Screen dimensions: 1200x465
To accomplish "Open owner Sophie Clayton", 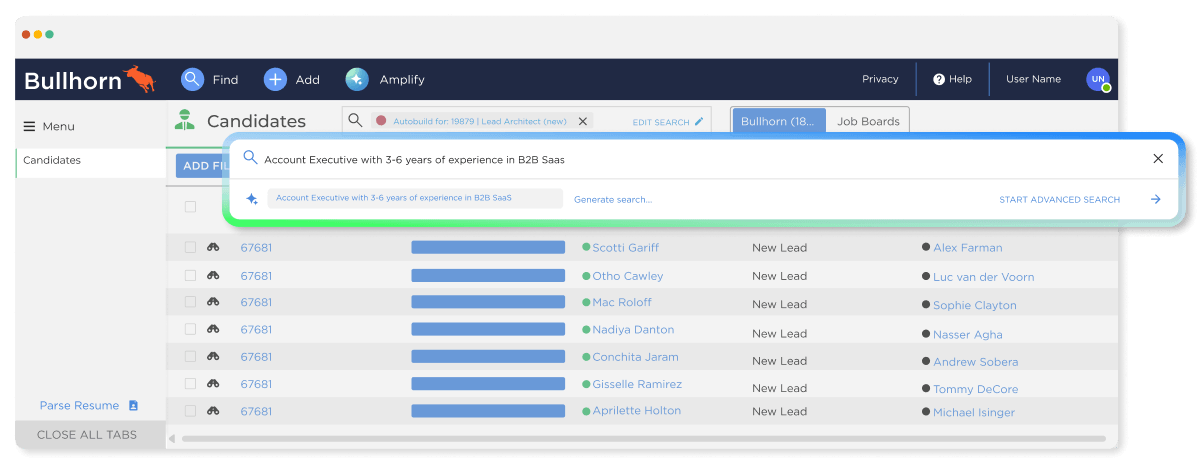I will [x=974, y=305].
